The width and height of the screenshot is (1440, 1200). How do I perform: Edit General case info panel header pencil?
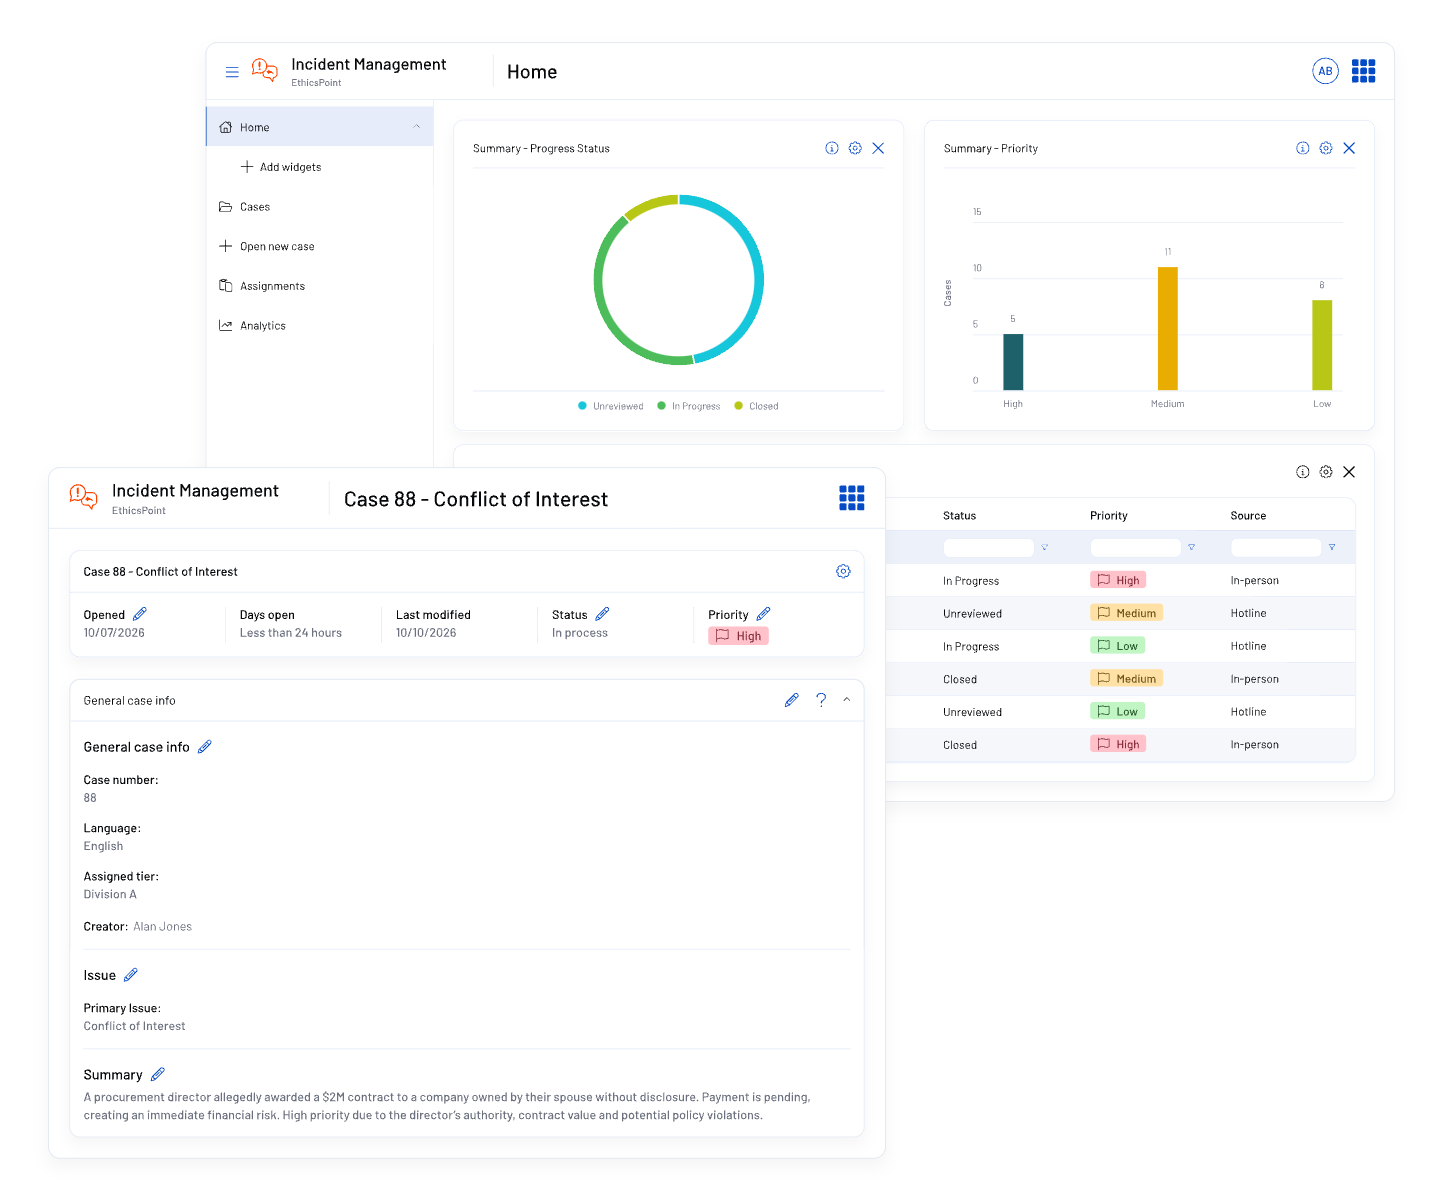[792, 700]
